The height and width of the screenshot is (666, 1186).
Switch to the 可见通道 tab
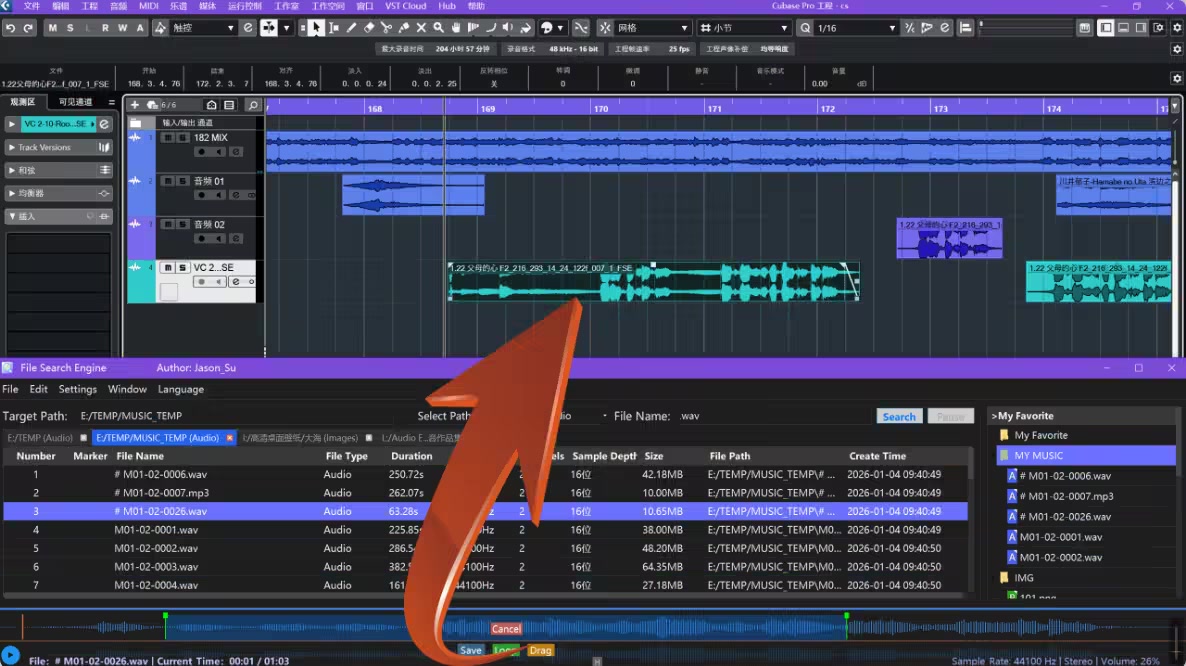[x=75, y=102]
